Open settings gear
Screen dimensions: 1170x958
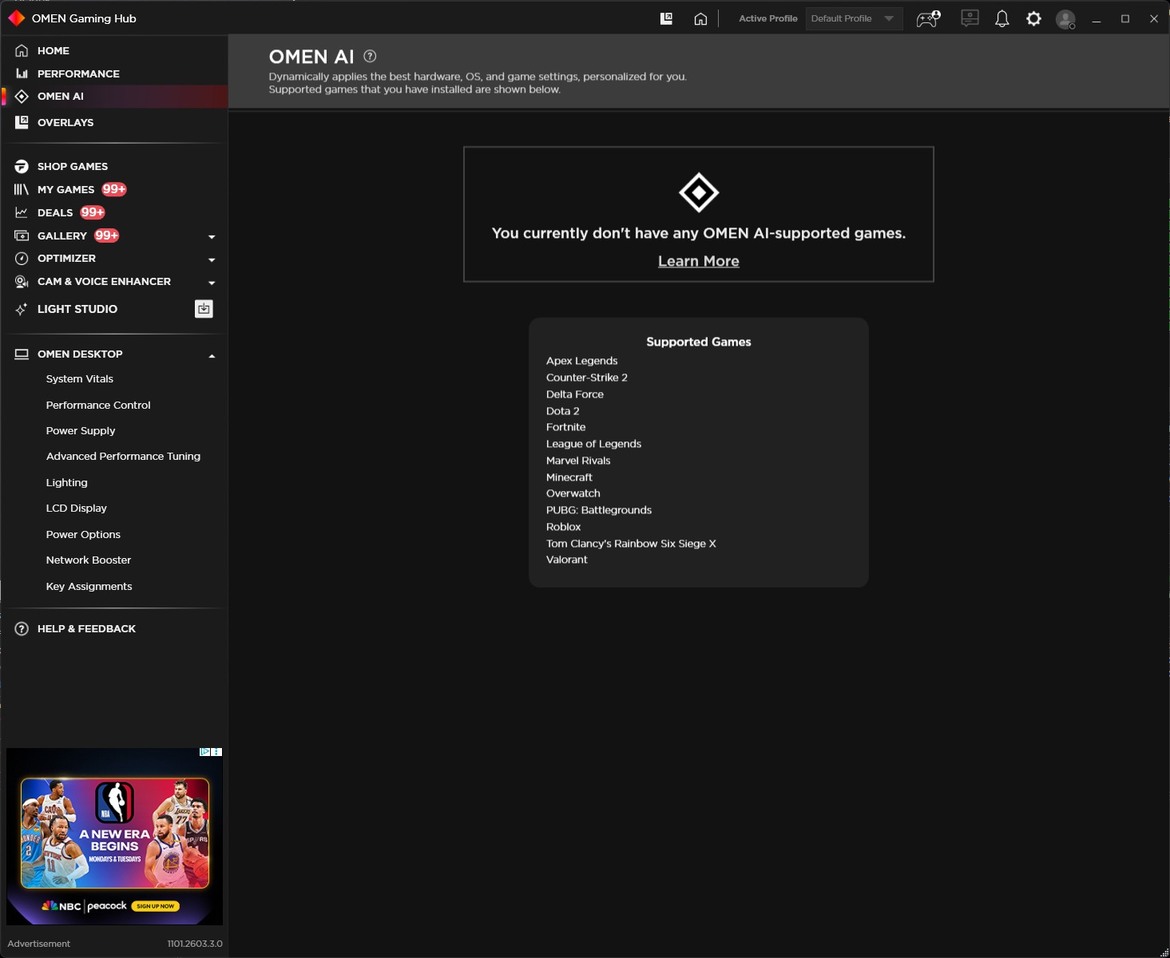pos(1033,19)
